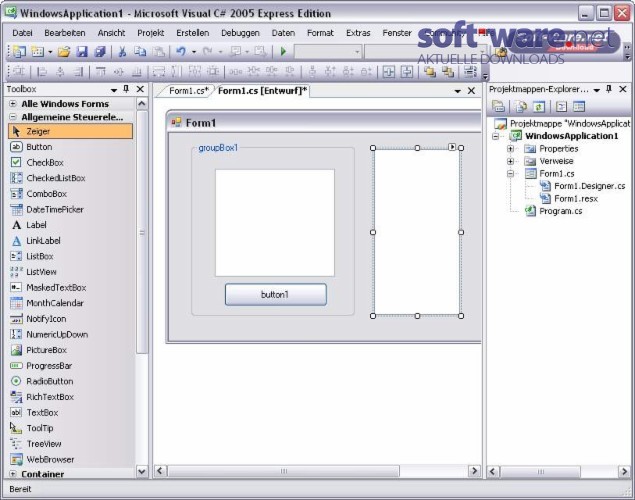The image size is (635, 500).
Task: Open the Toolbox window position dropdown arrow
Action: pyautogui.click(x=114, y=89)
